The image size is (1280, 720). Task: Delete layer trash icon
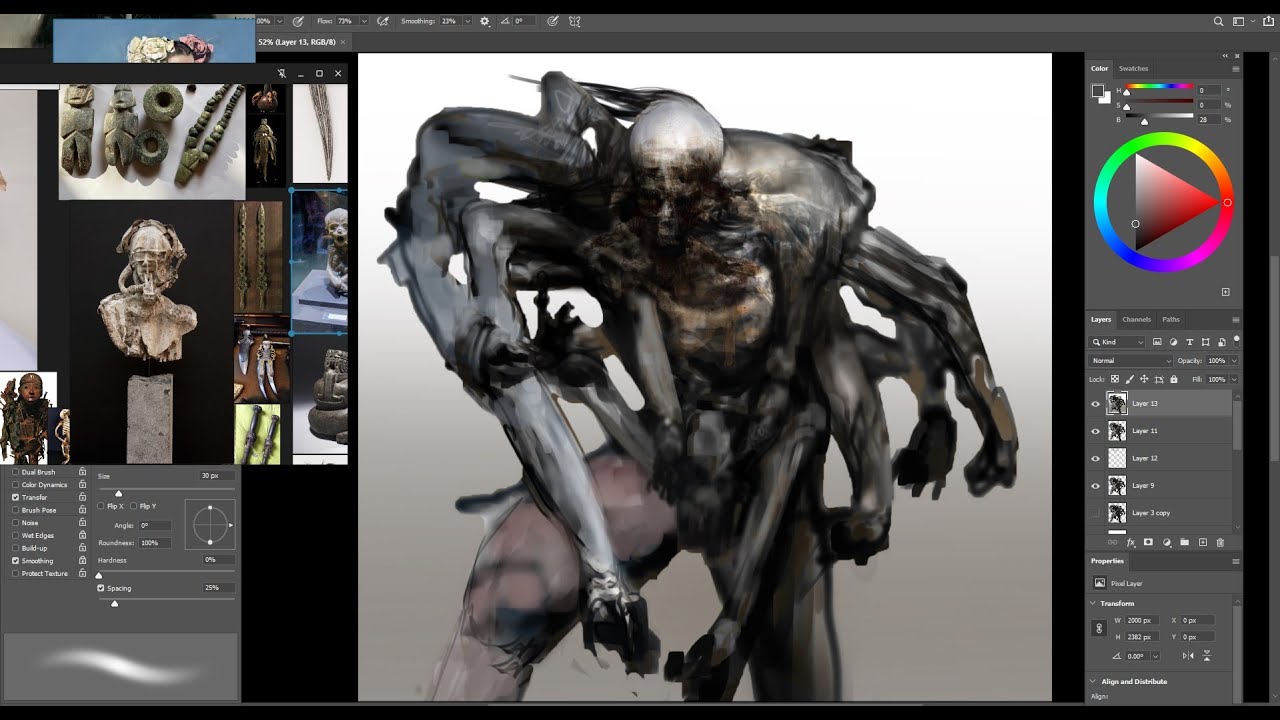1220,542
